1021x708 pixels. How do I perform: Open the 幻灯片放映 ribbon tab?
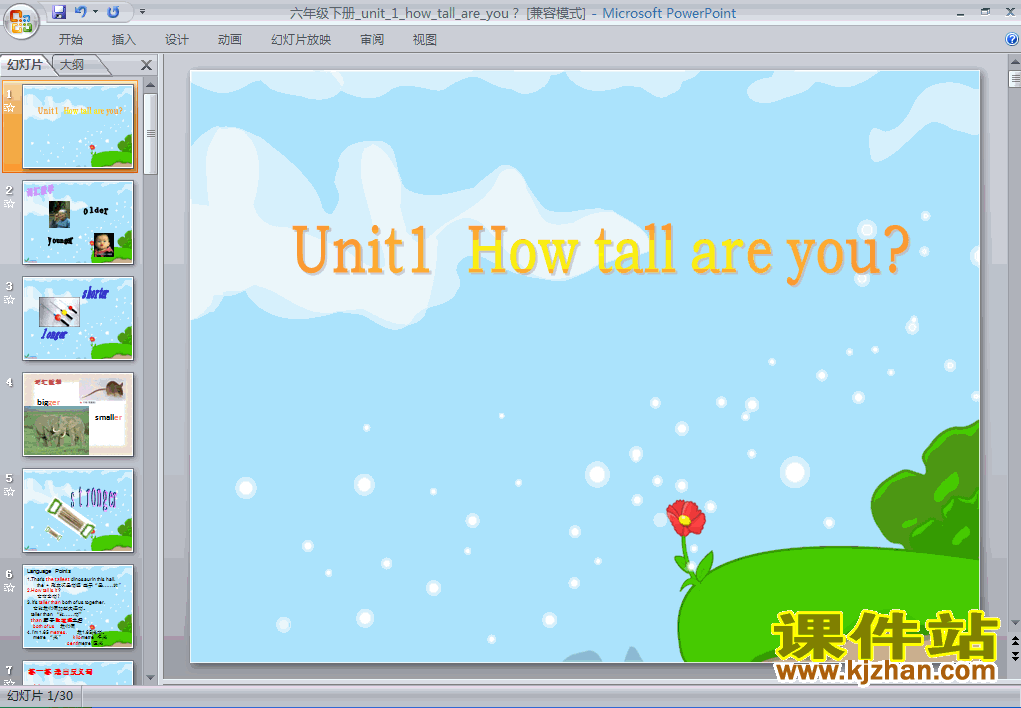[301, 40]
